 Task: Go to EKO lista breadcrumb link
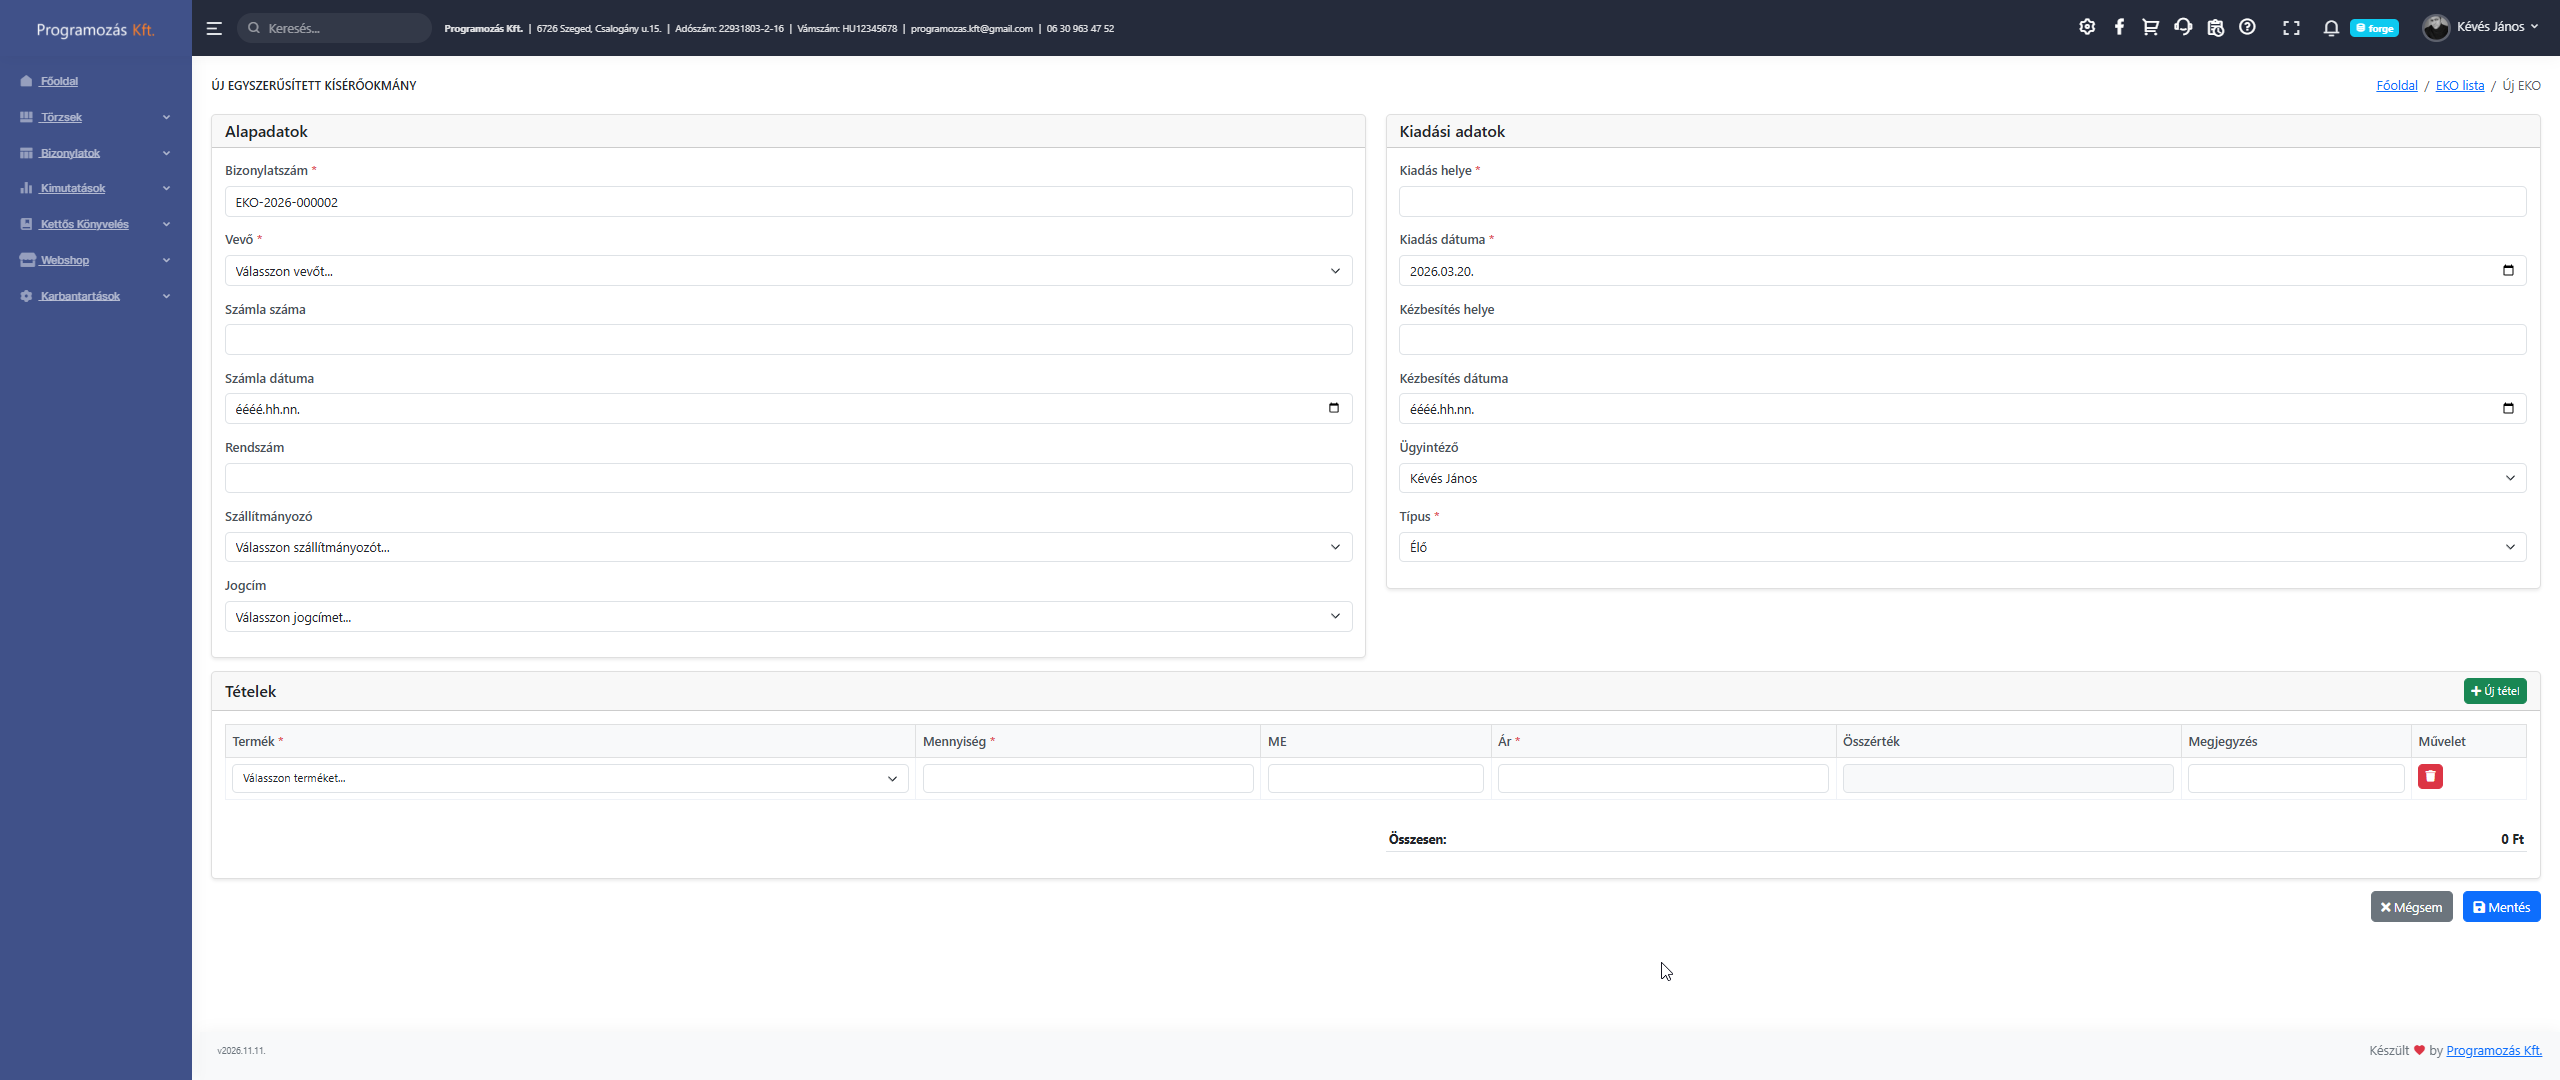click(x=2459, y=86)
